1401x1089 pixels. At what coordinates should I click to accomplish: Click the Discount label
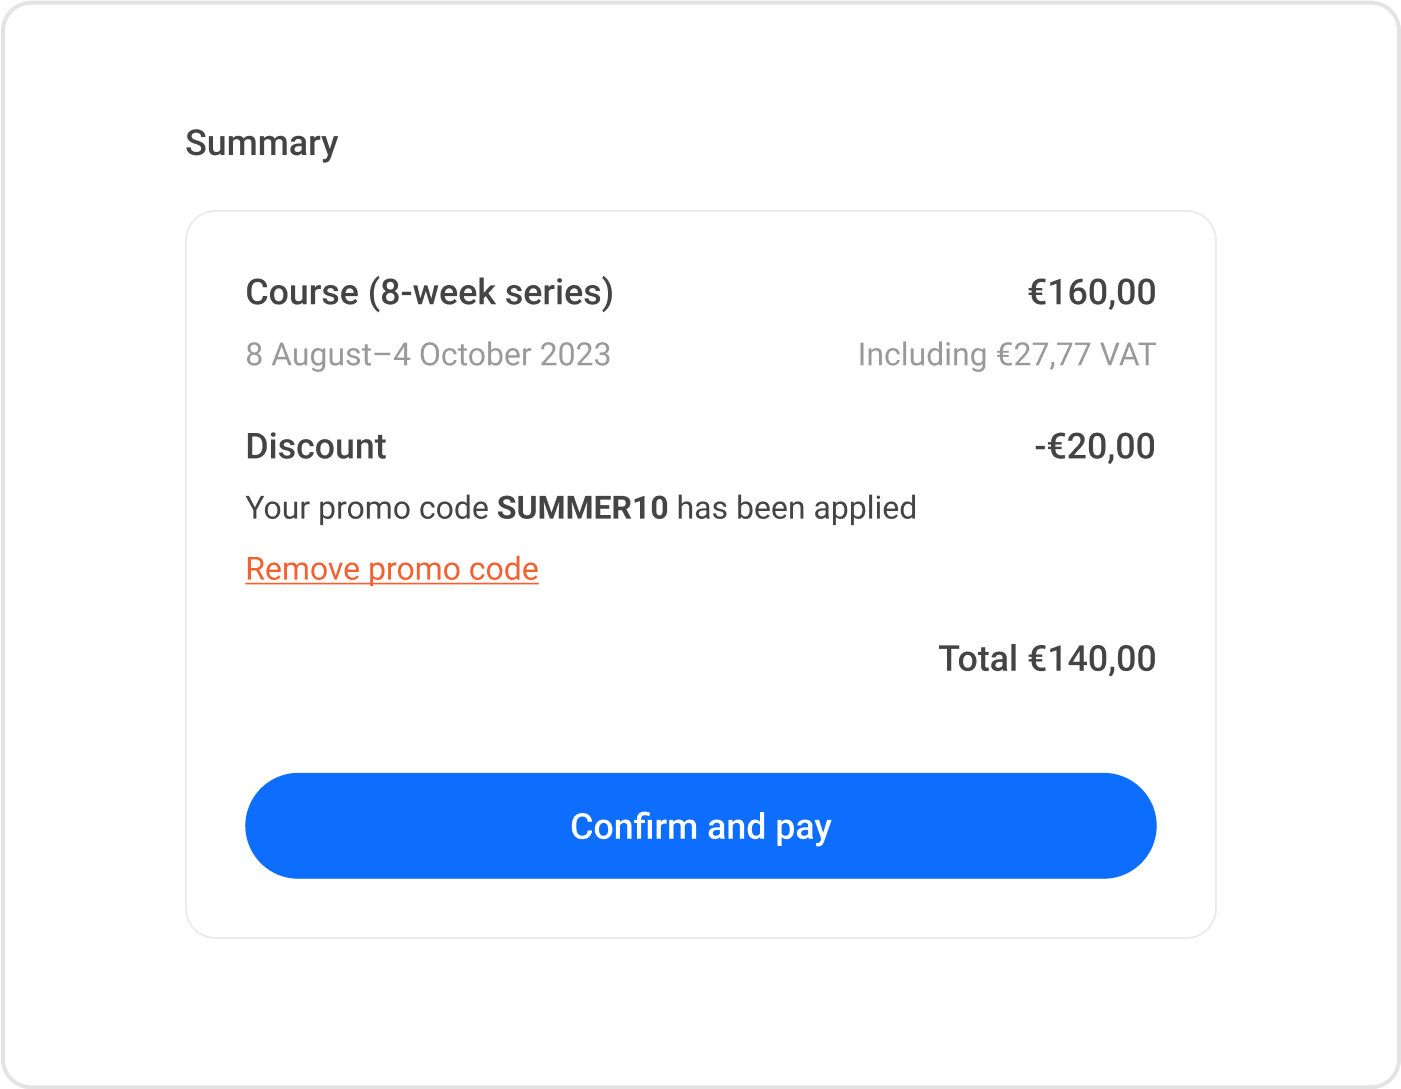tap(316, 446)
